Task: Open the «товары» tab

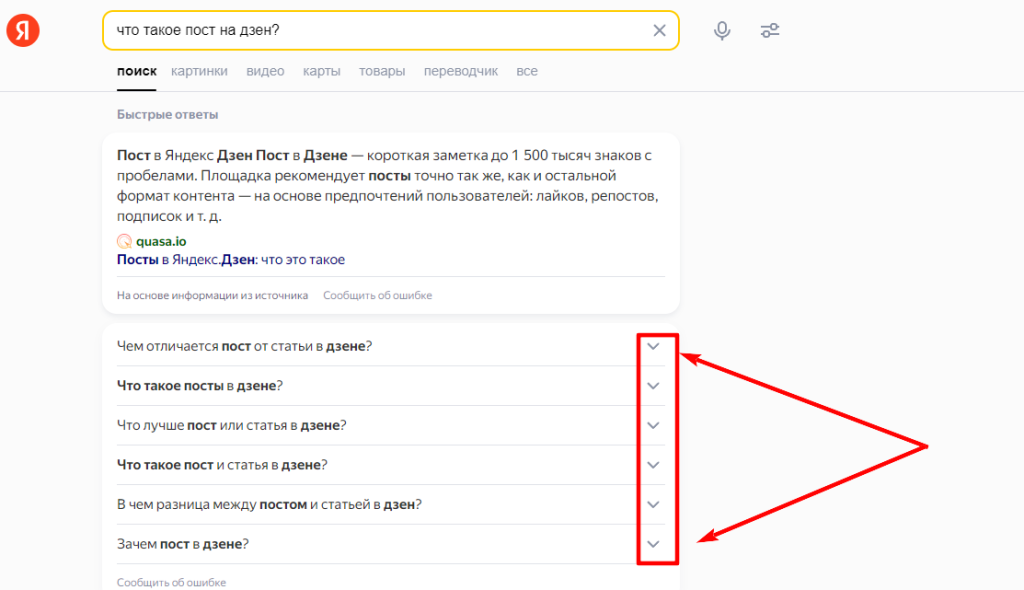Action: click(382, 71)
